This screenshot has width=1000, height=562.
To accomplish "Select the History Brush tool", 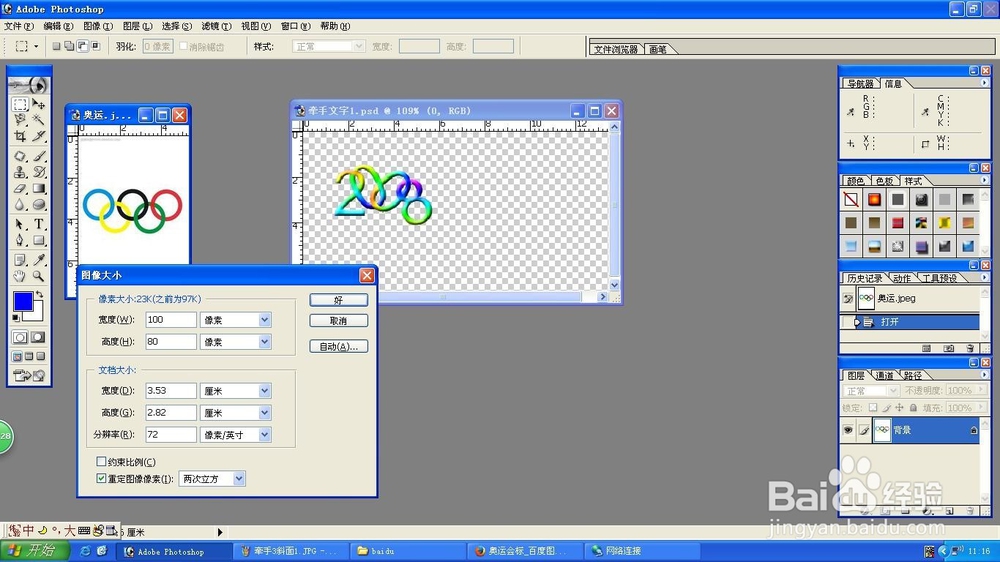I will coord(39,172).
